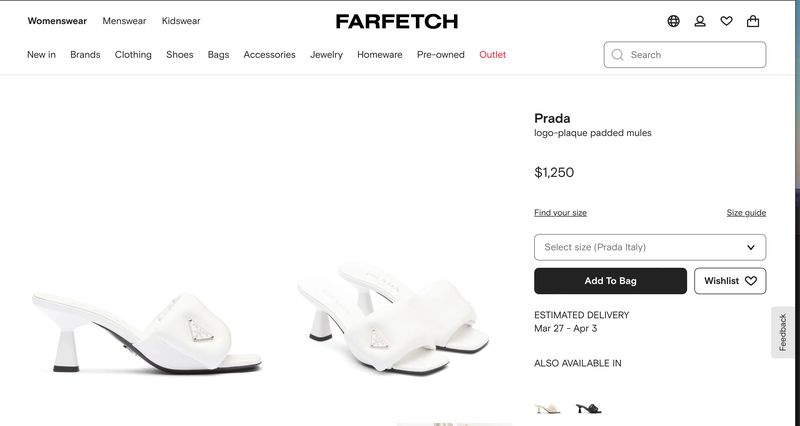
Task: Open the shopping bag icon
Action: click(753, 21)
